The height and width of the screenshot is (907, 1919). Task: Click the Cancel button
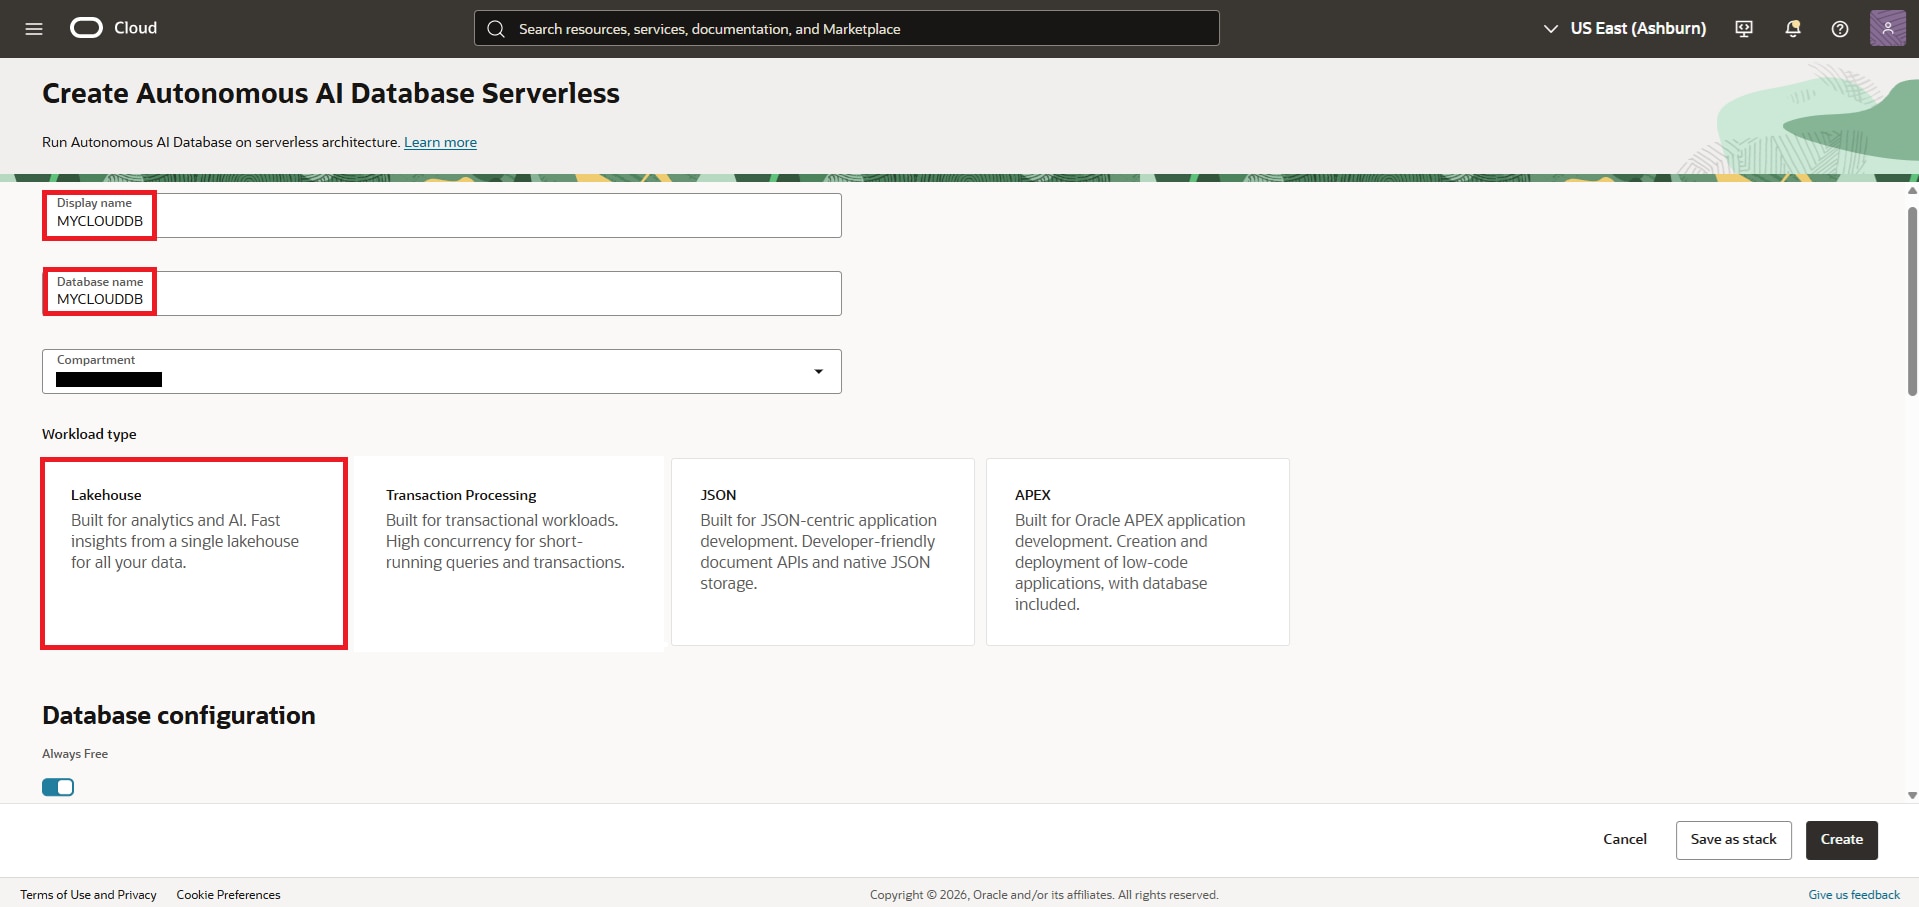coord(1625,840)
